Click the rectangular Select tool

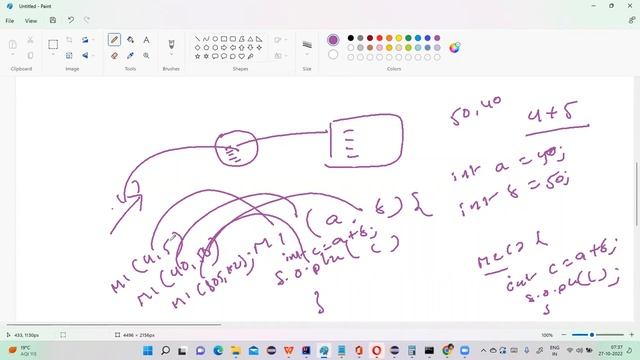click(53, 44)
